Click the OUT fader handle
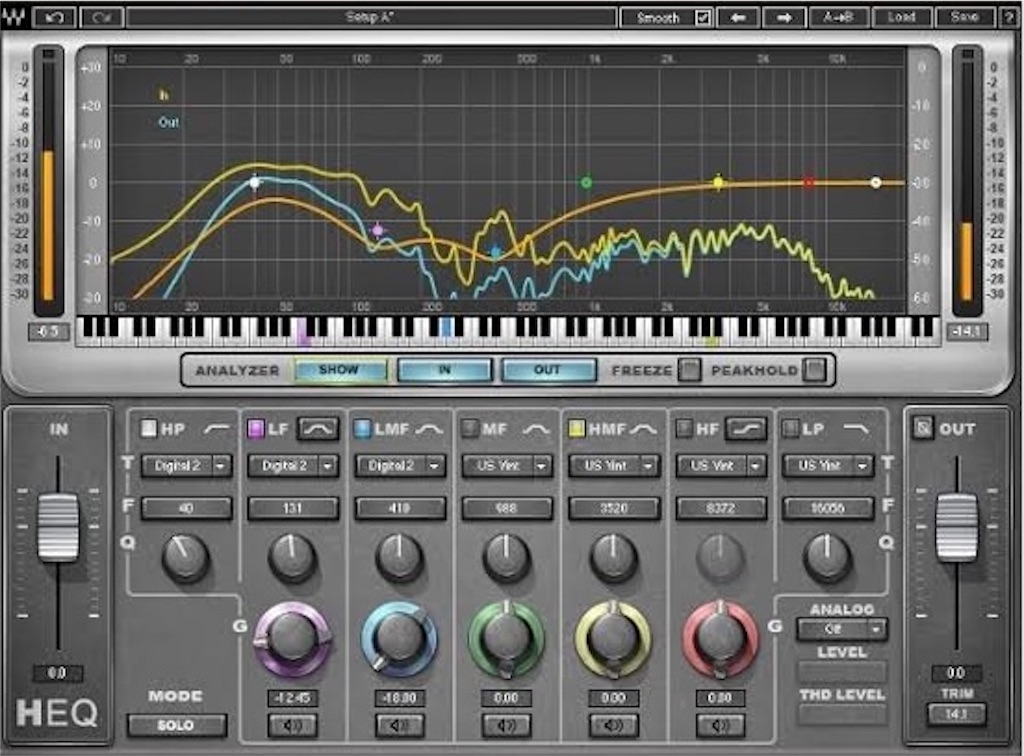 [957, 528]
